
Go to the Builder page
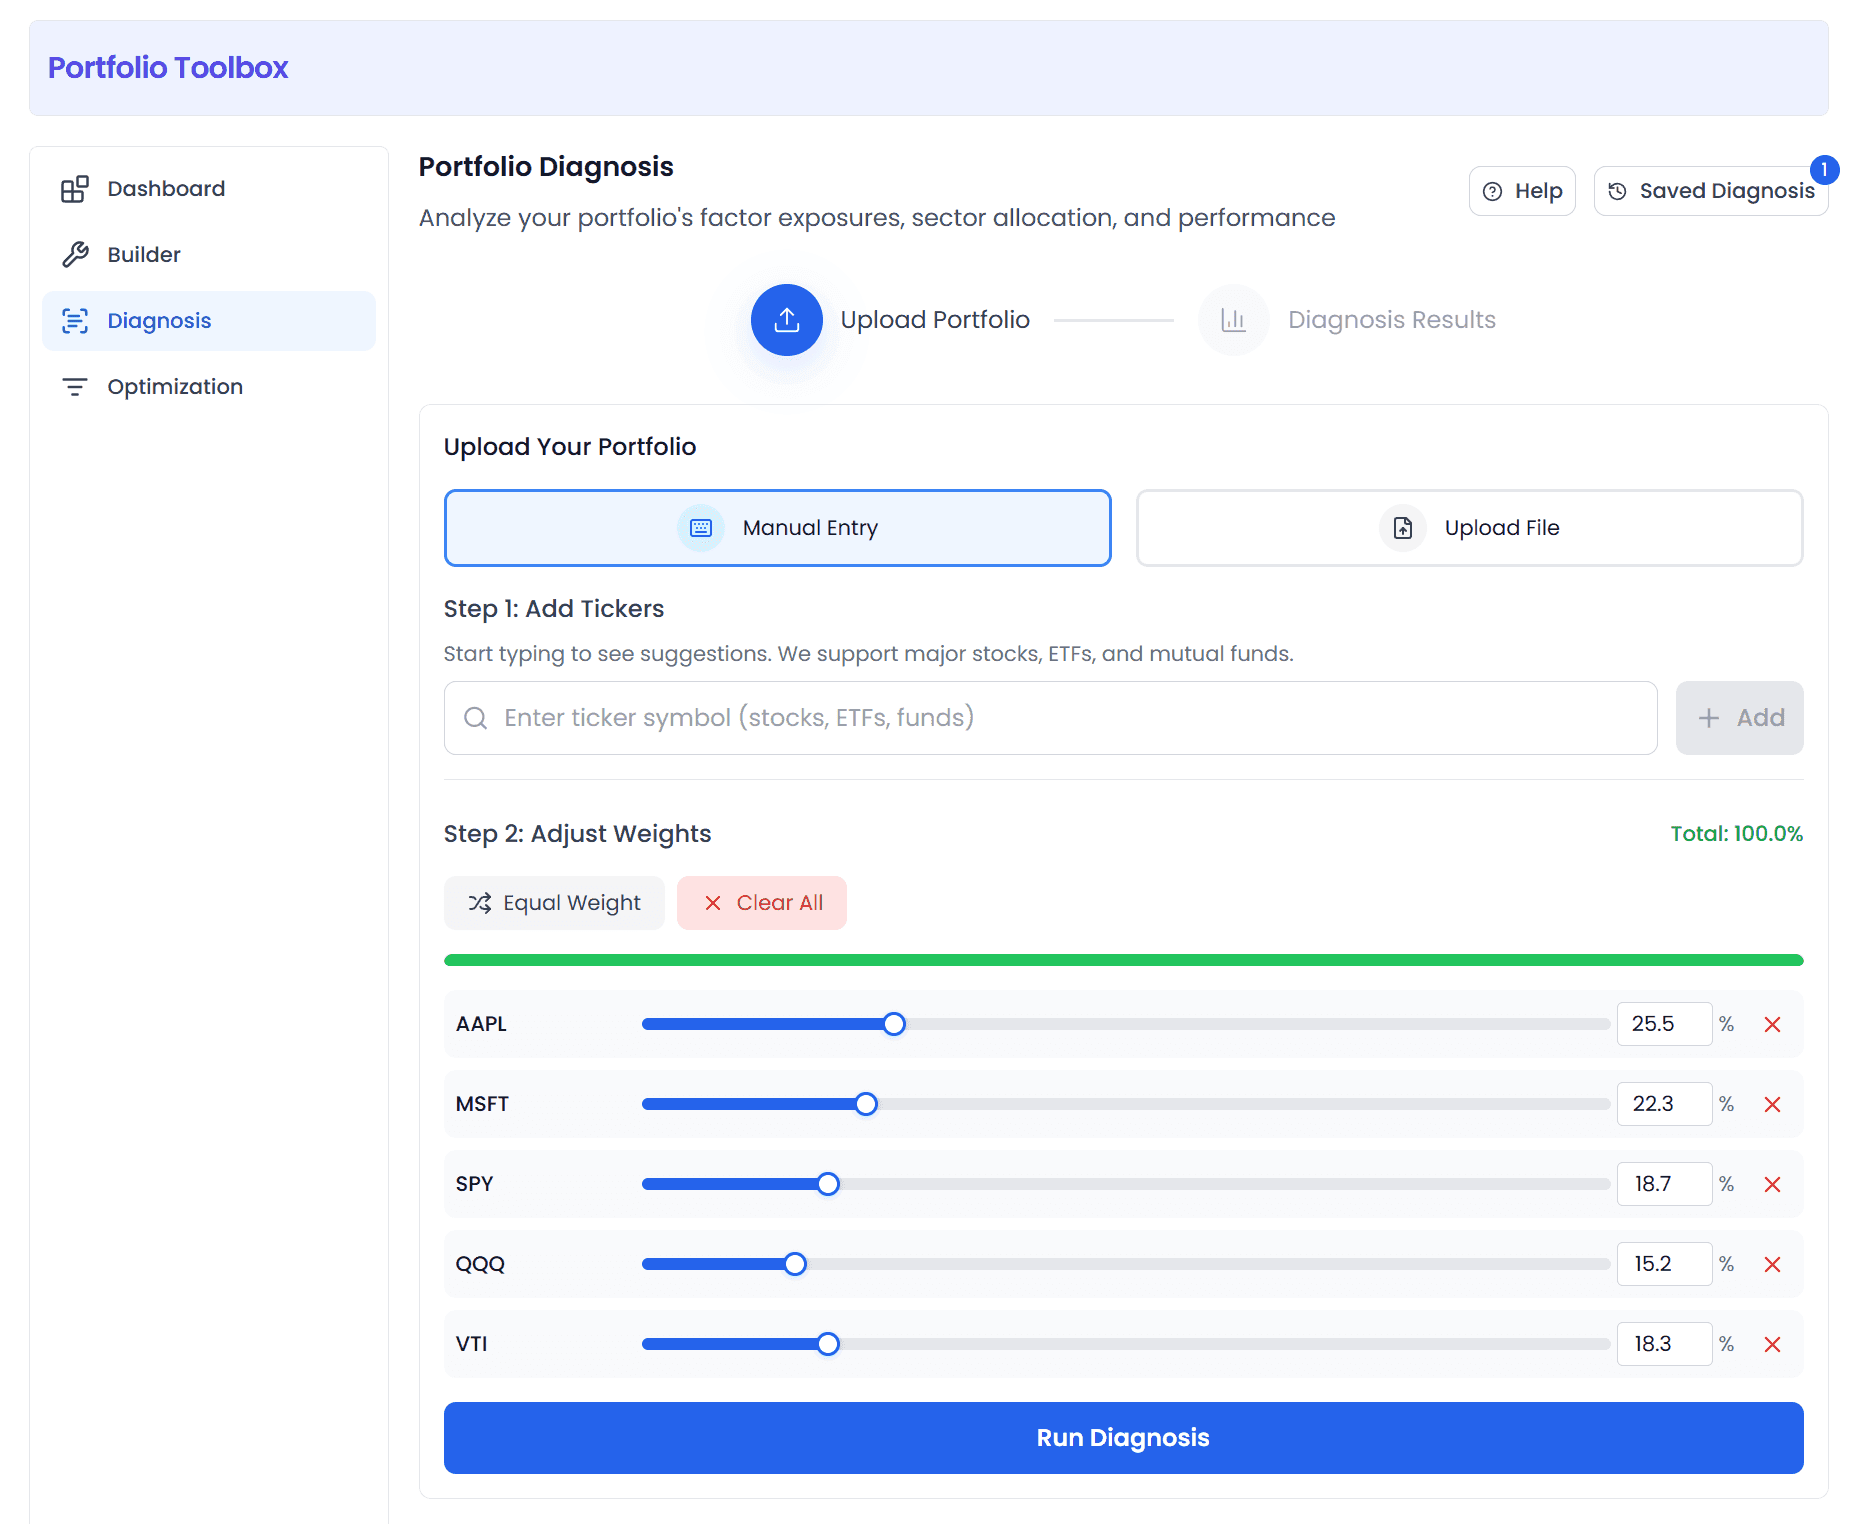[209, 255]
